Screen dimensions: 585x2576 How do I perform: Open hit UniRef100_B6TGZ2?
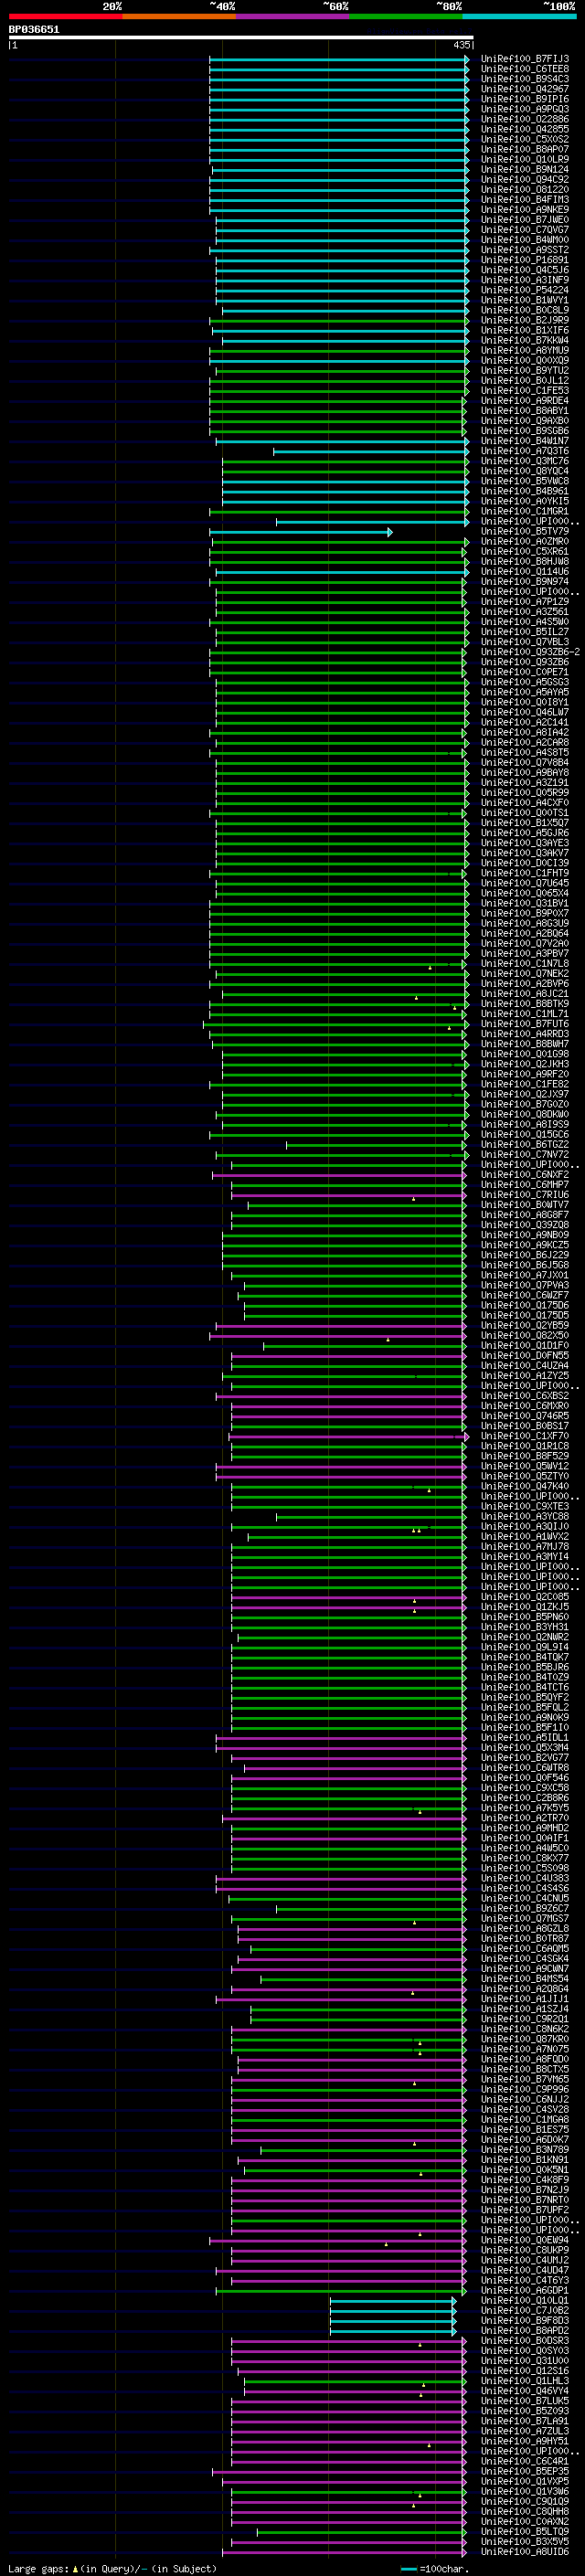[524, 1144]
